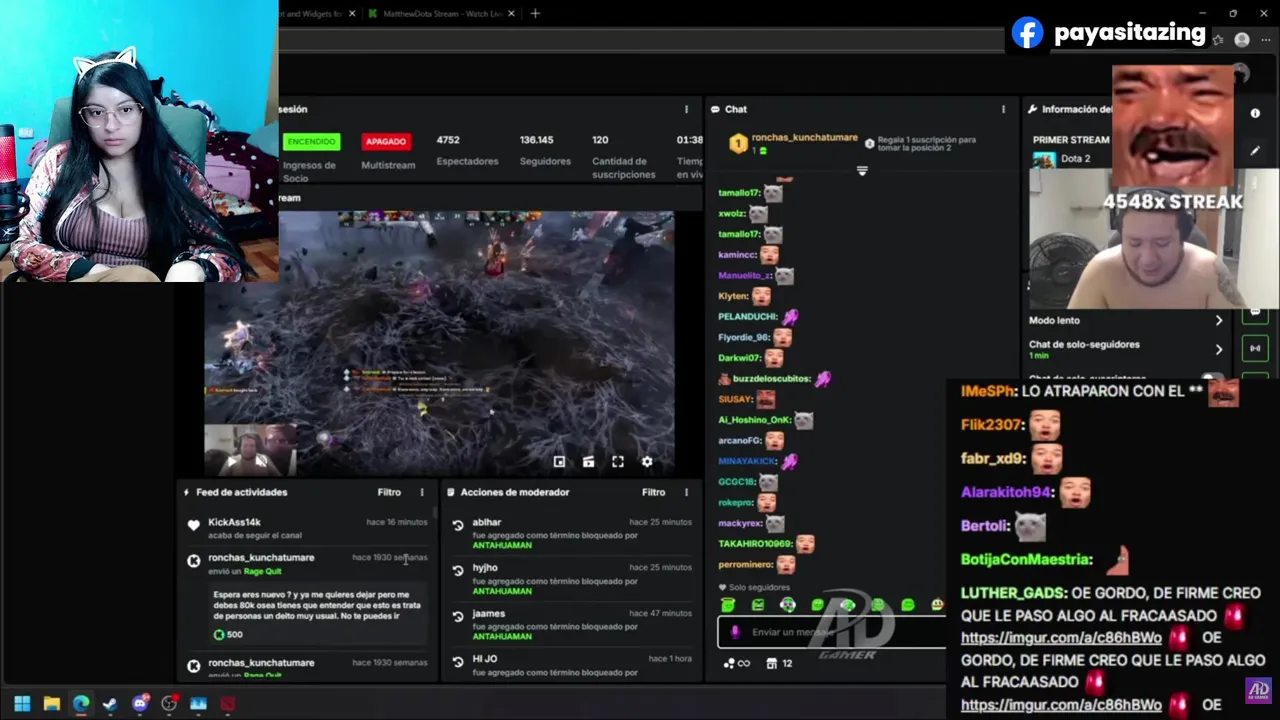The image size is (1280, 720).
Task: Click the chat message input field
Action: [x=830, y=632]
